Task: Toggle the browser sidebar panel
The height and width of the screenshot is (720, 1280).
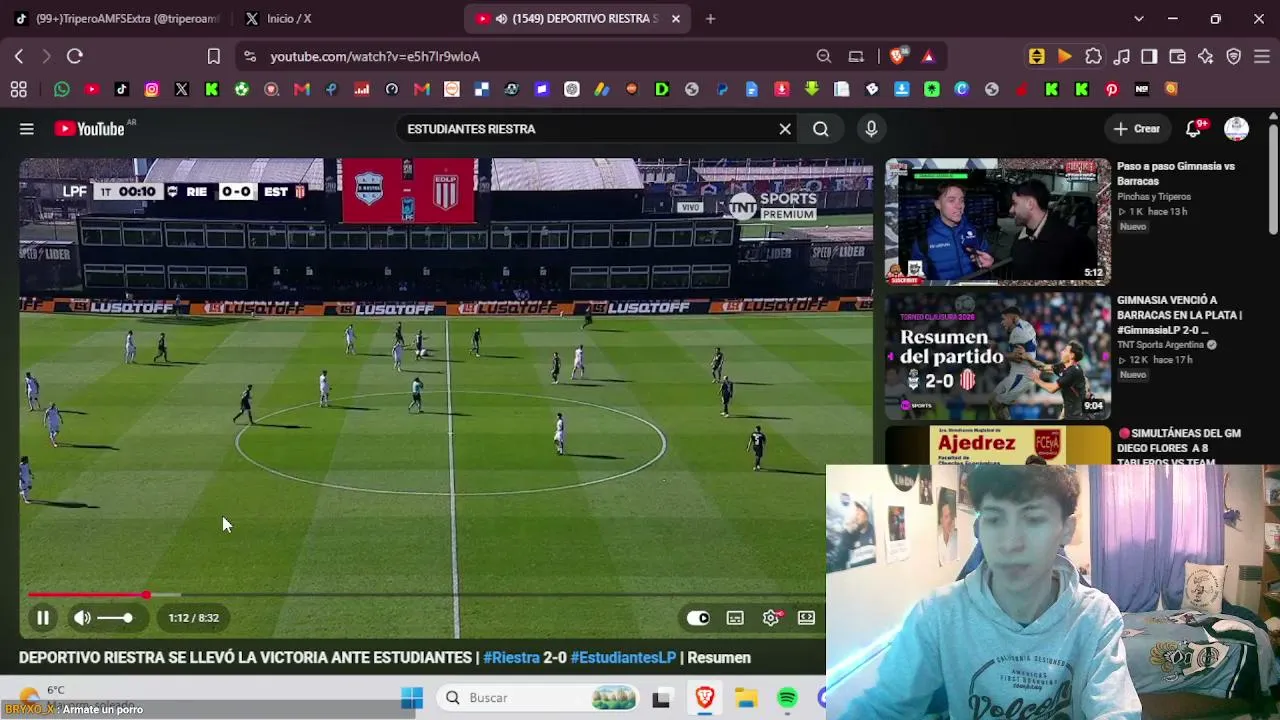Action: [x=1150, y=57]
